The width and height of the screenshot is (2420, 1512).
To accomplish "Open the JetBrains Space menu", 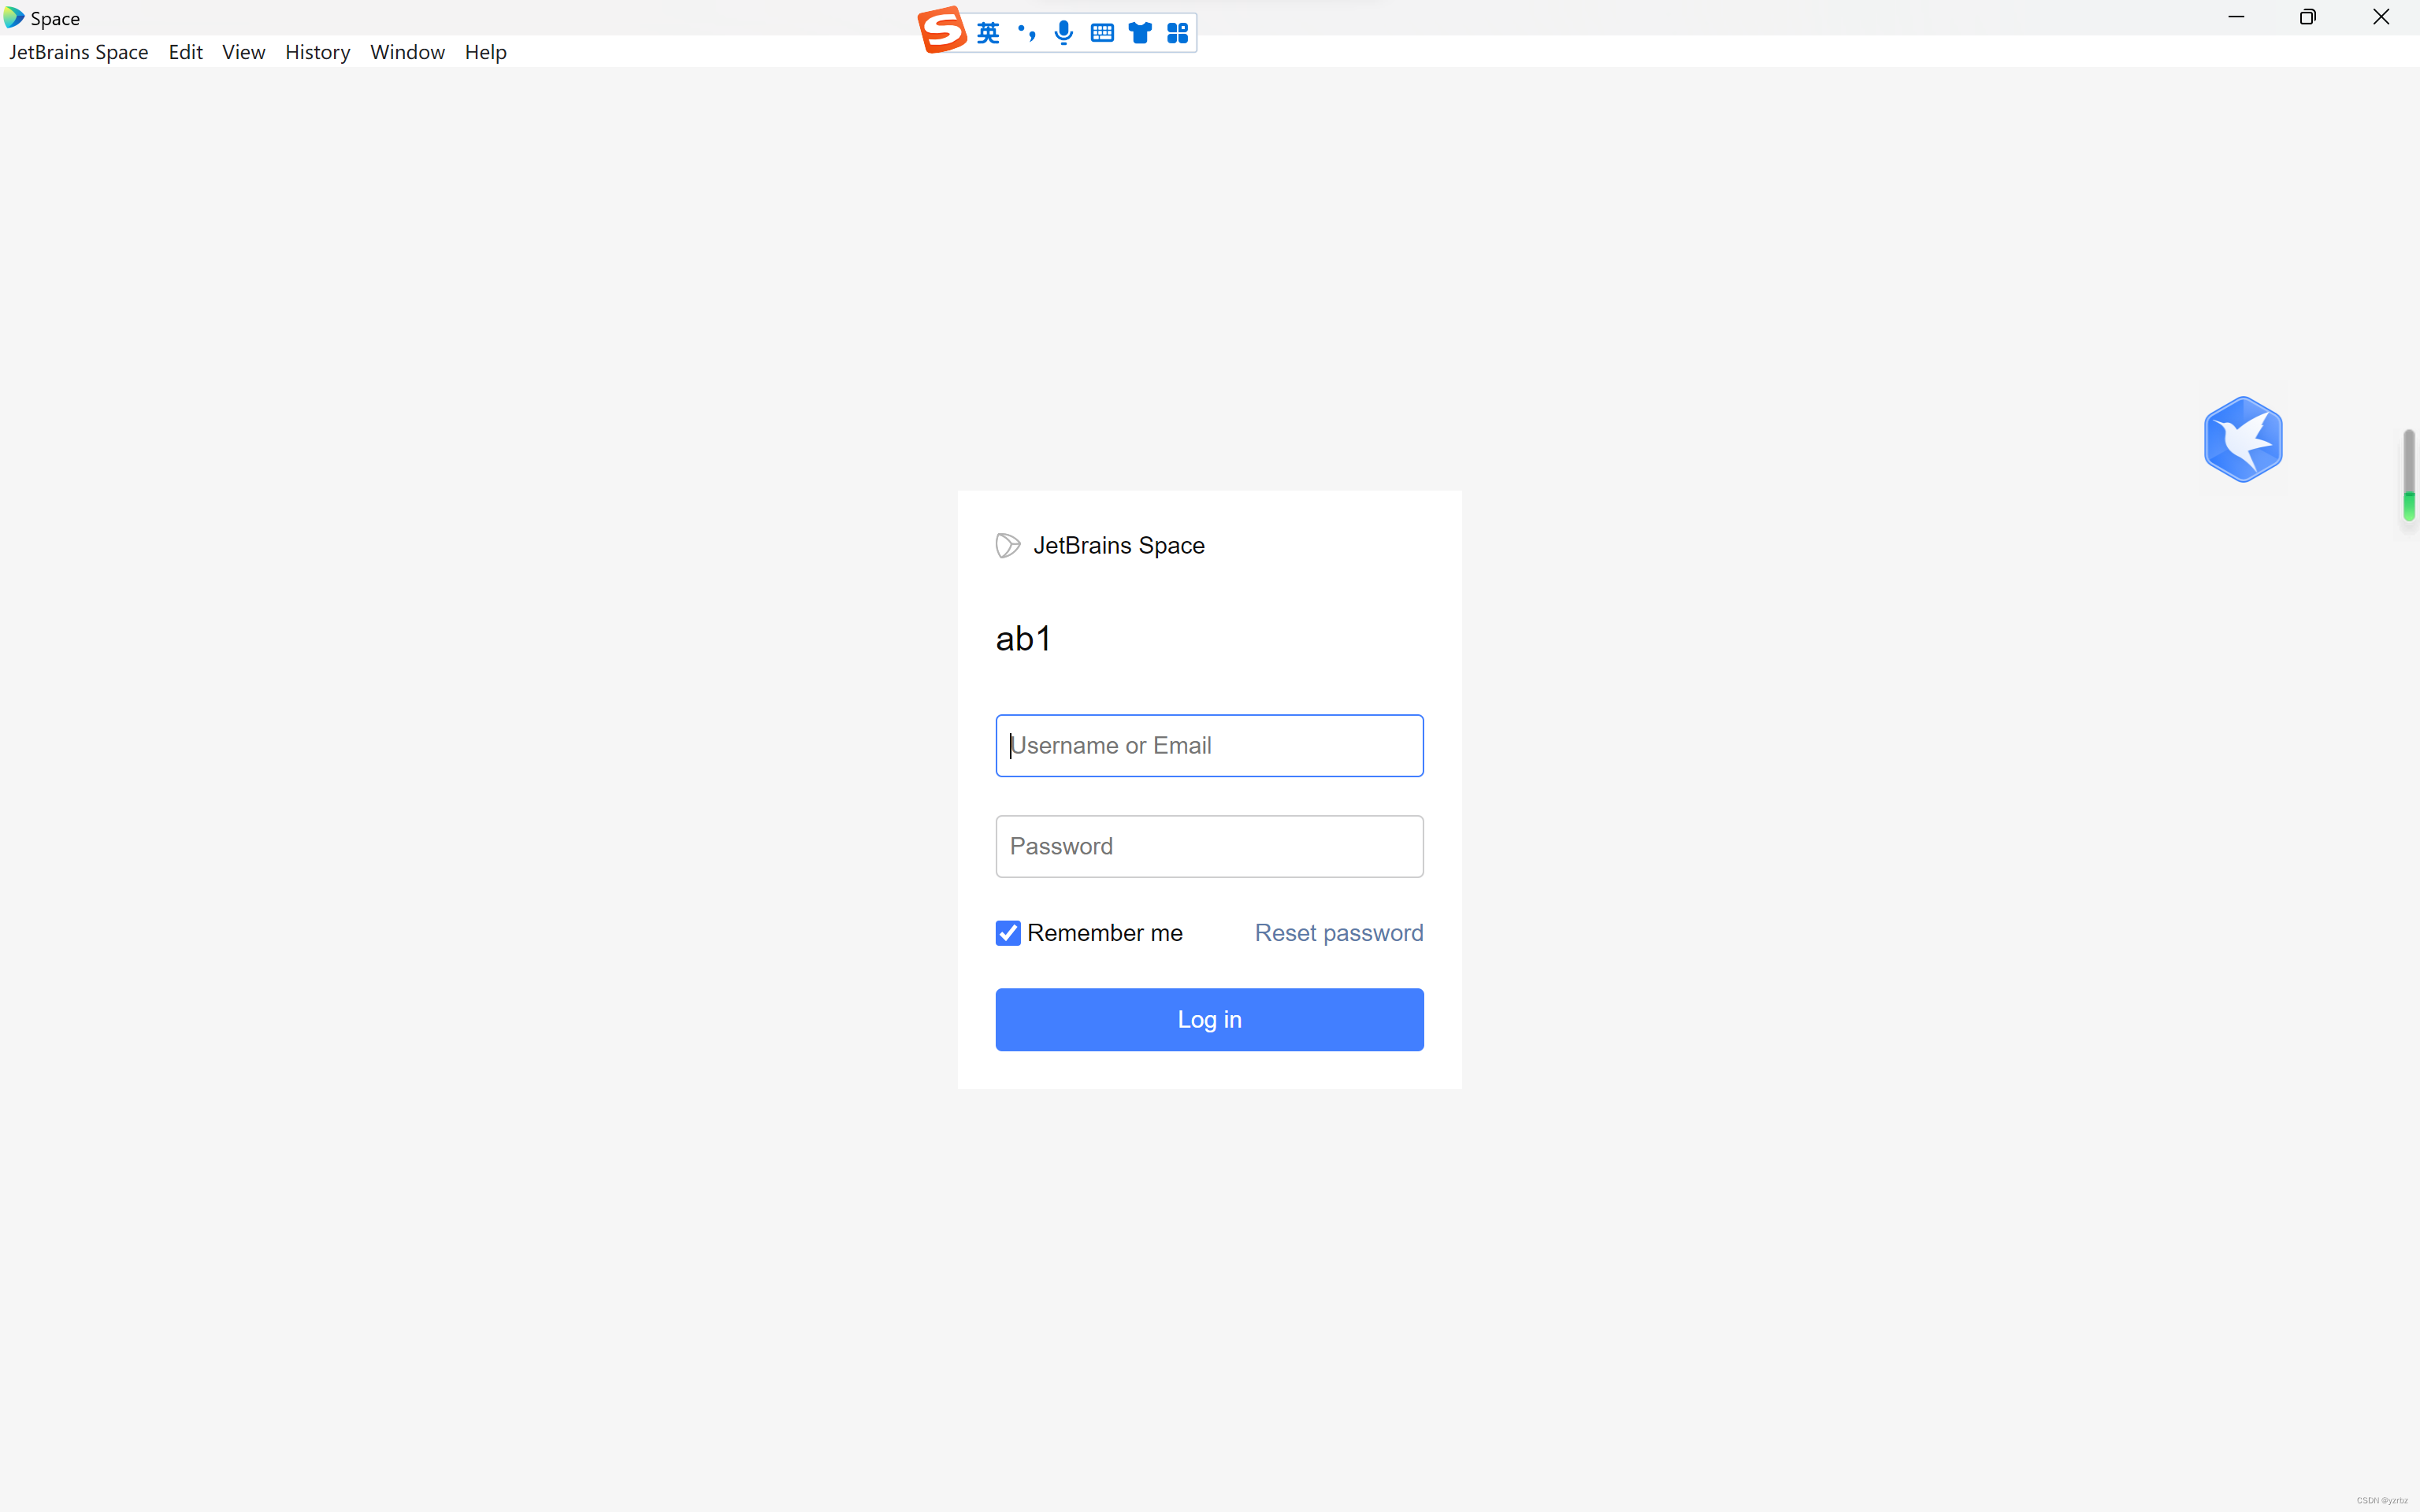I will [x=79, y=52].
